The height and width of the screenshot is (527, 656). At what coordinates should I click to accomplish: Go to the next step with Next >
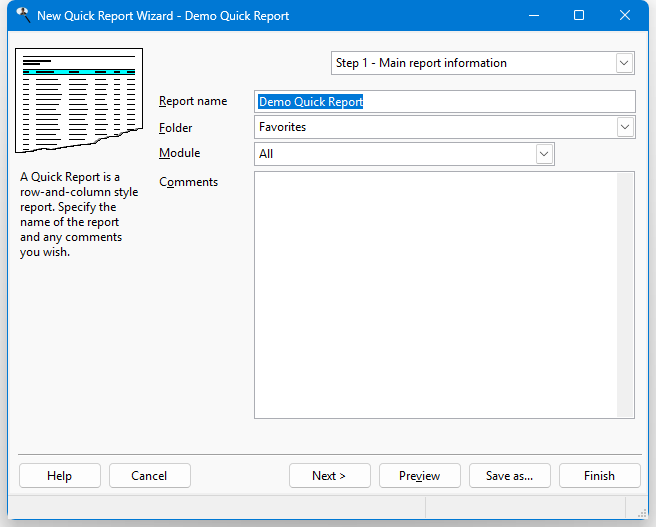coord(329,476)
